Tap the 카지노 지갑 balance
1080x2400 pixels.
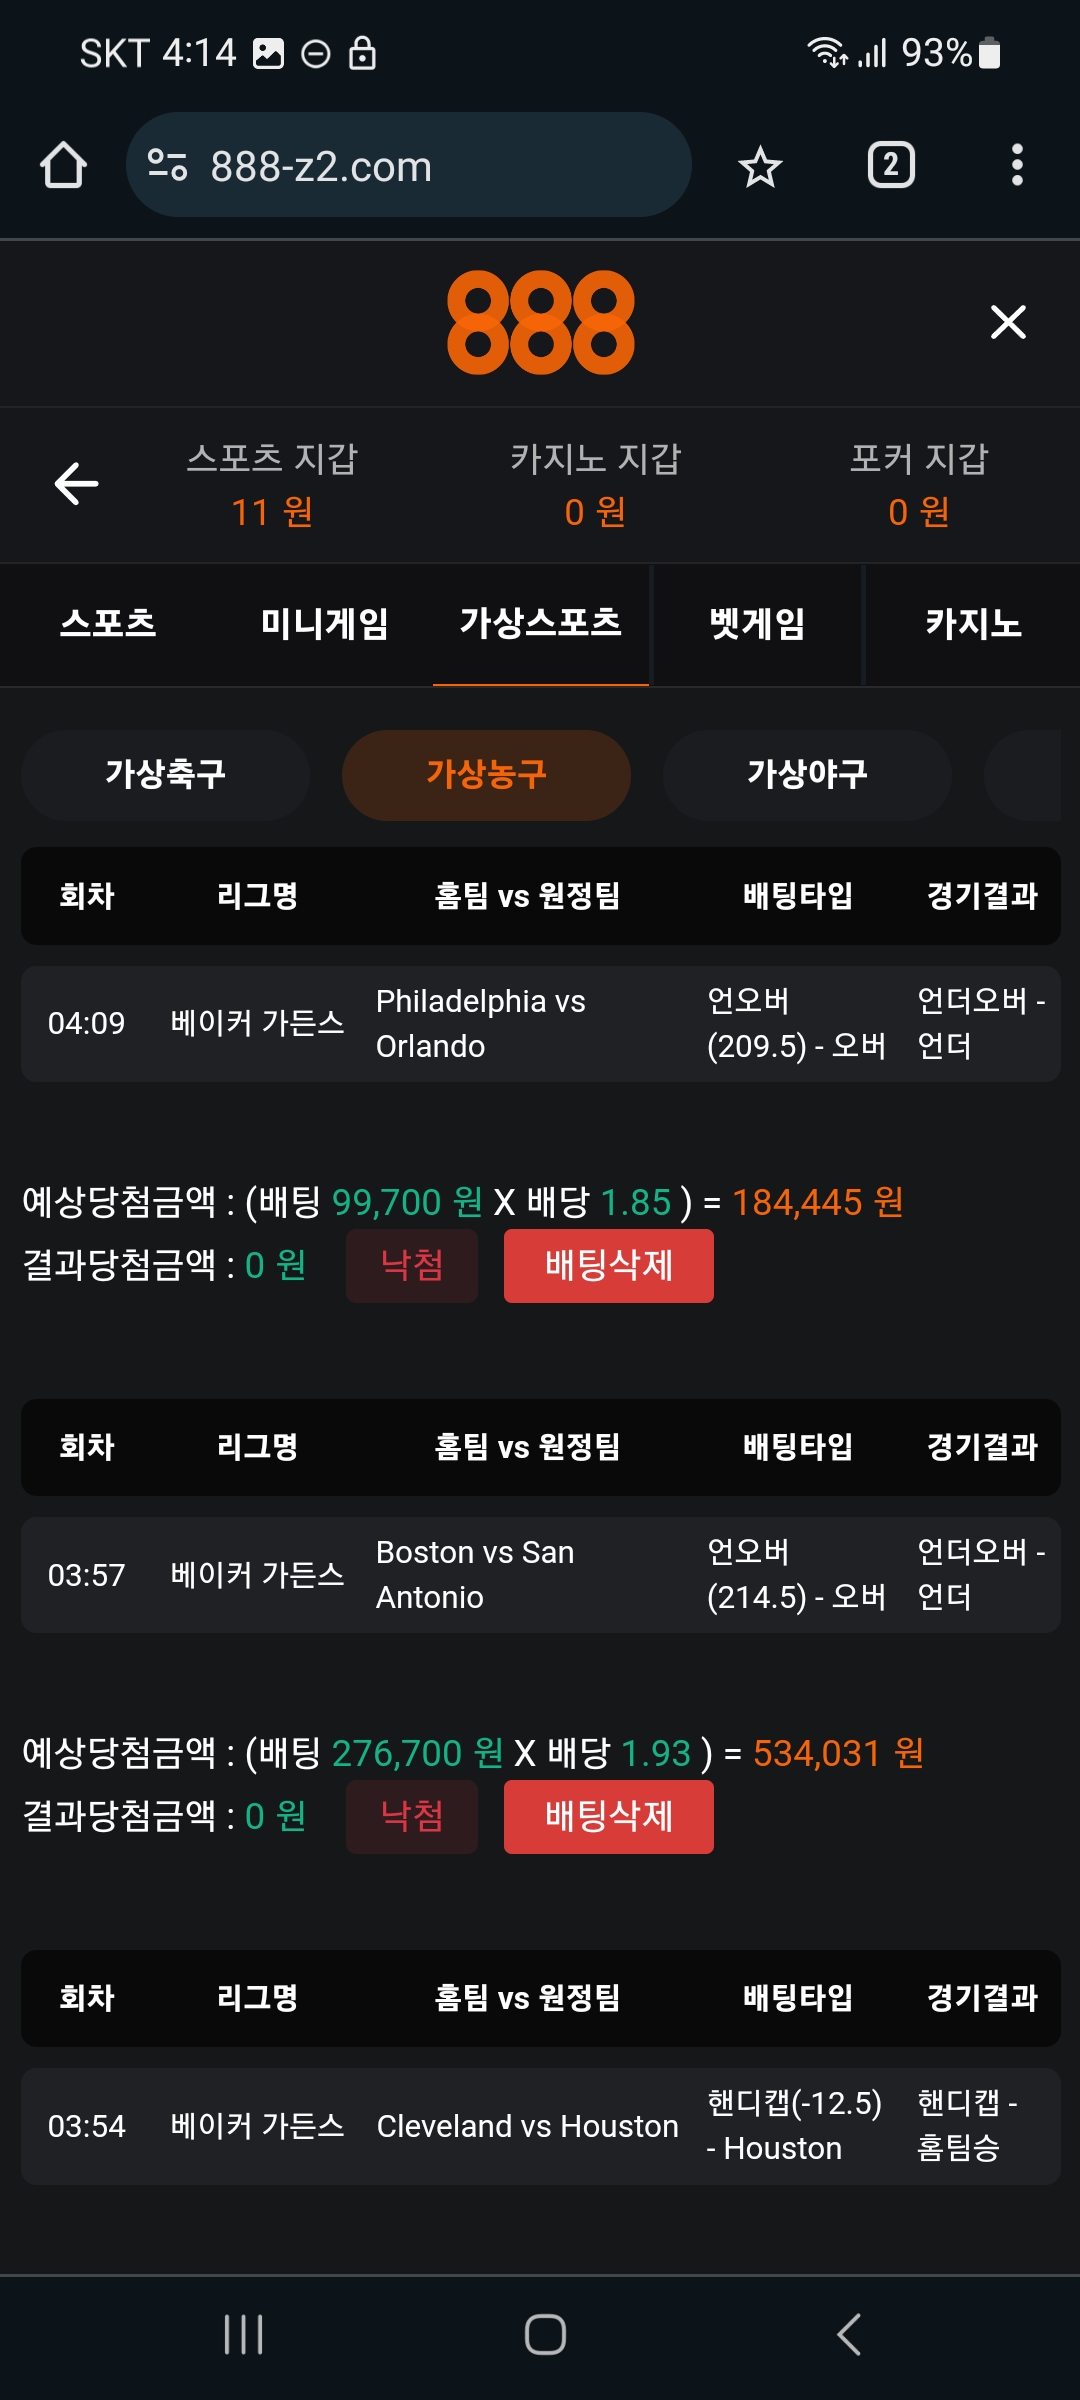click(x=595, y=486)
